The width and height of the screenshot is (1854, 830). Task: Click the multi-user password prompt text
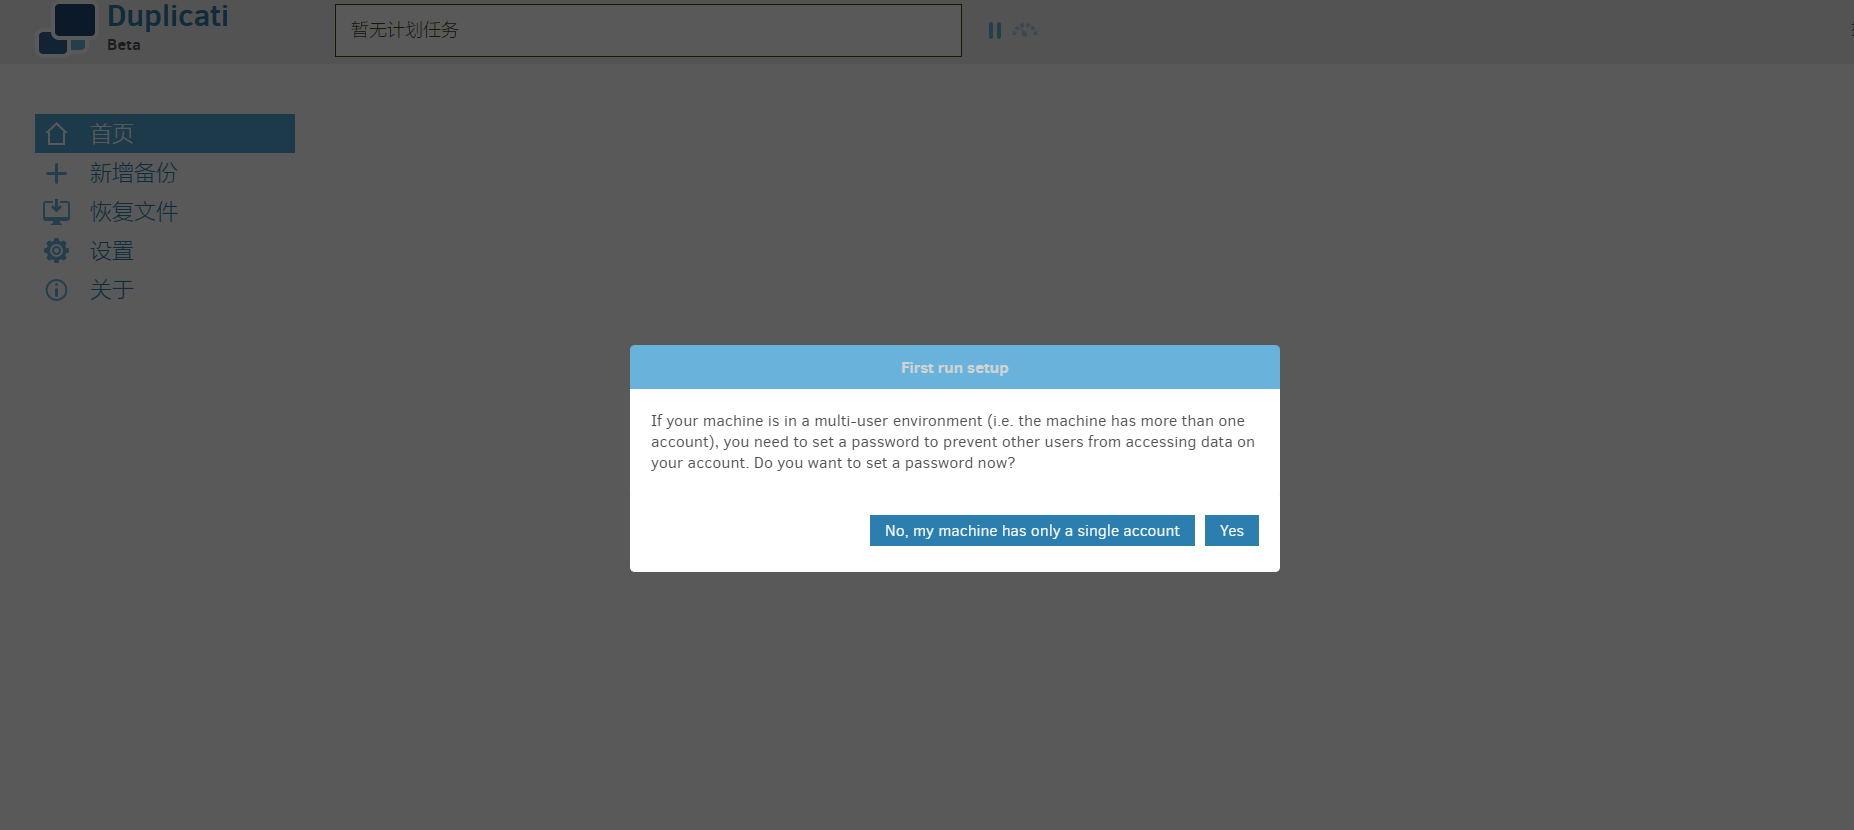(952, 442)
